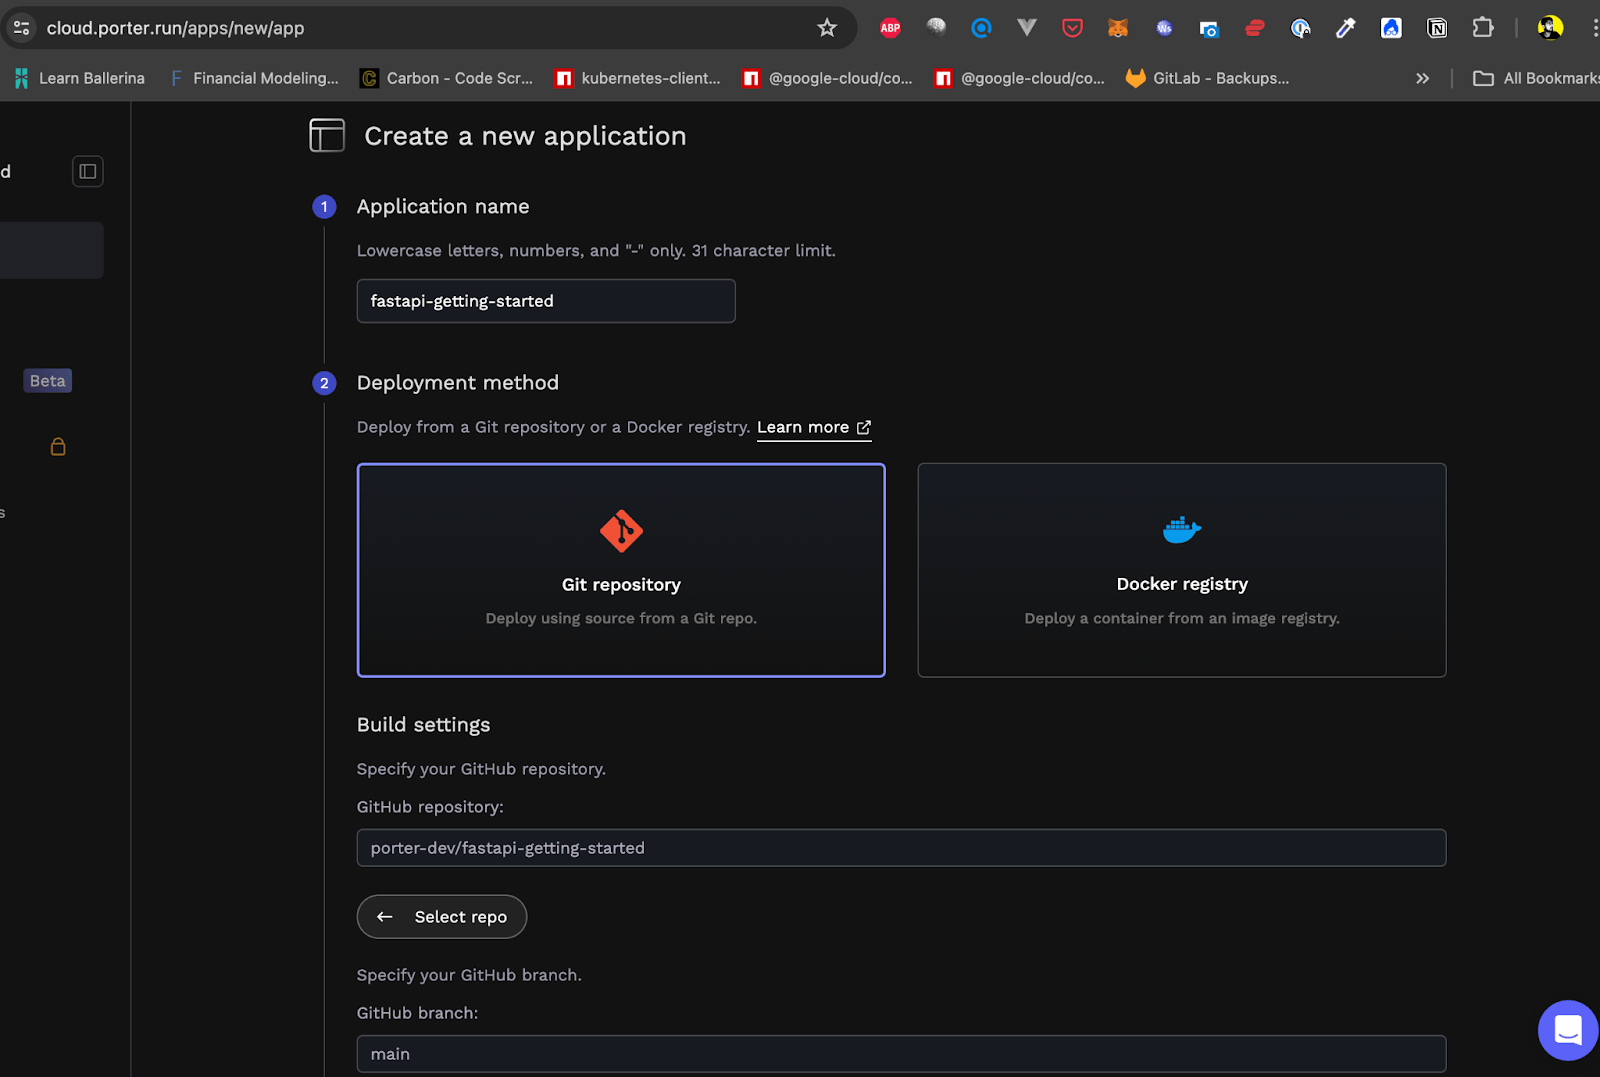Select the Git repository deployment card

(621, 570)
